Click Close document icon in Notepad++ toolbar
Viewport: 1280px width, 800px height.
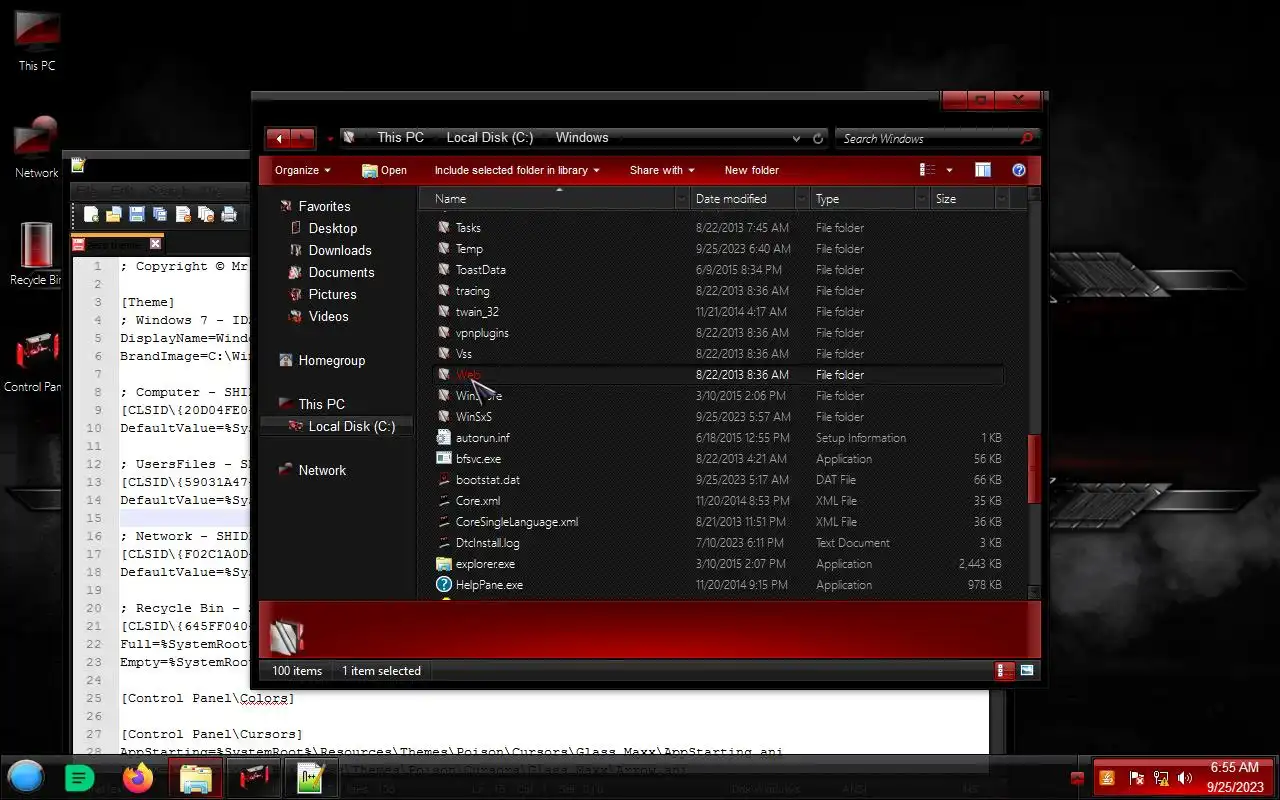183,214
